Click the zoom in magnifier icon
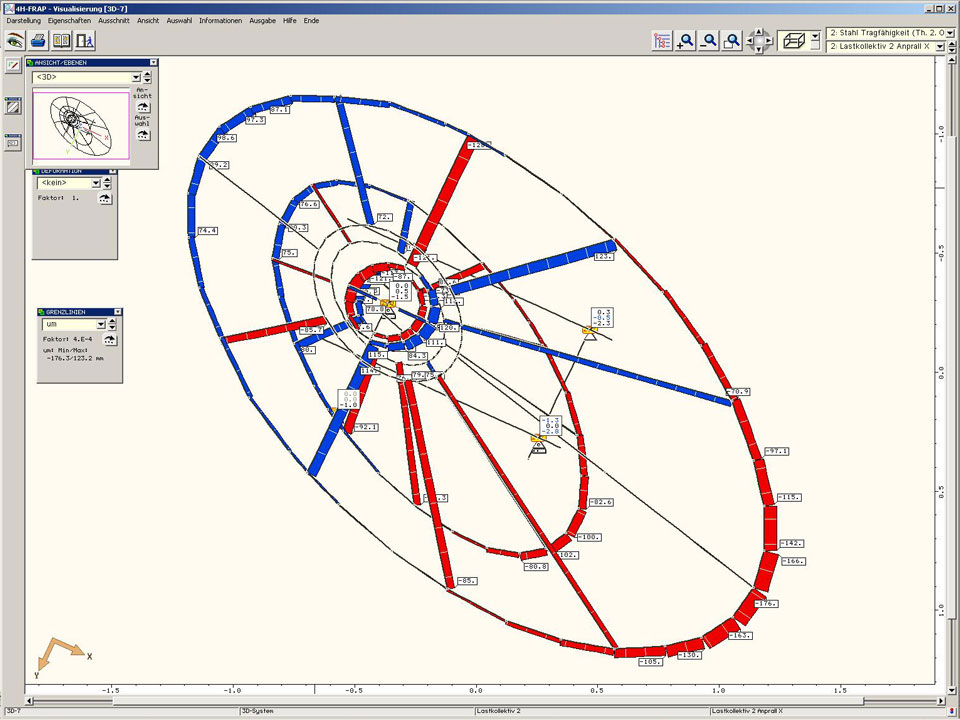This screenshot has width=960, height=720. (x=685, y=41)
